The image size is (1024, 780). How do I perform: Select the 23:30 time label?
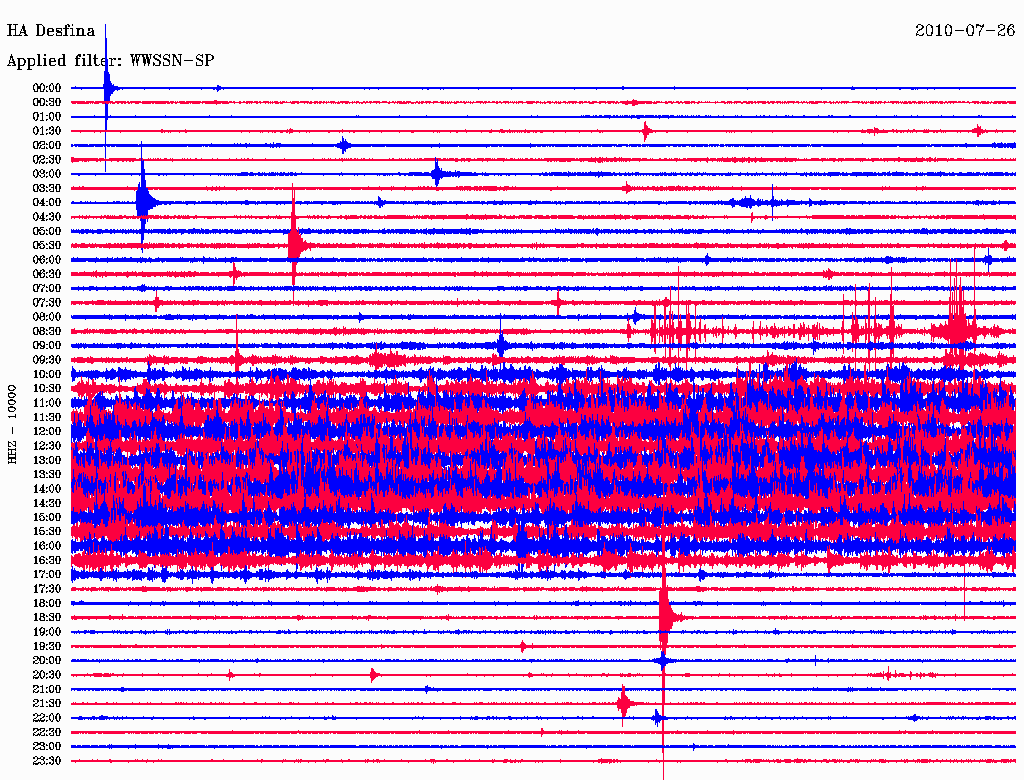click(x=47, y=761)
